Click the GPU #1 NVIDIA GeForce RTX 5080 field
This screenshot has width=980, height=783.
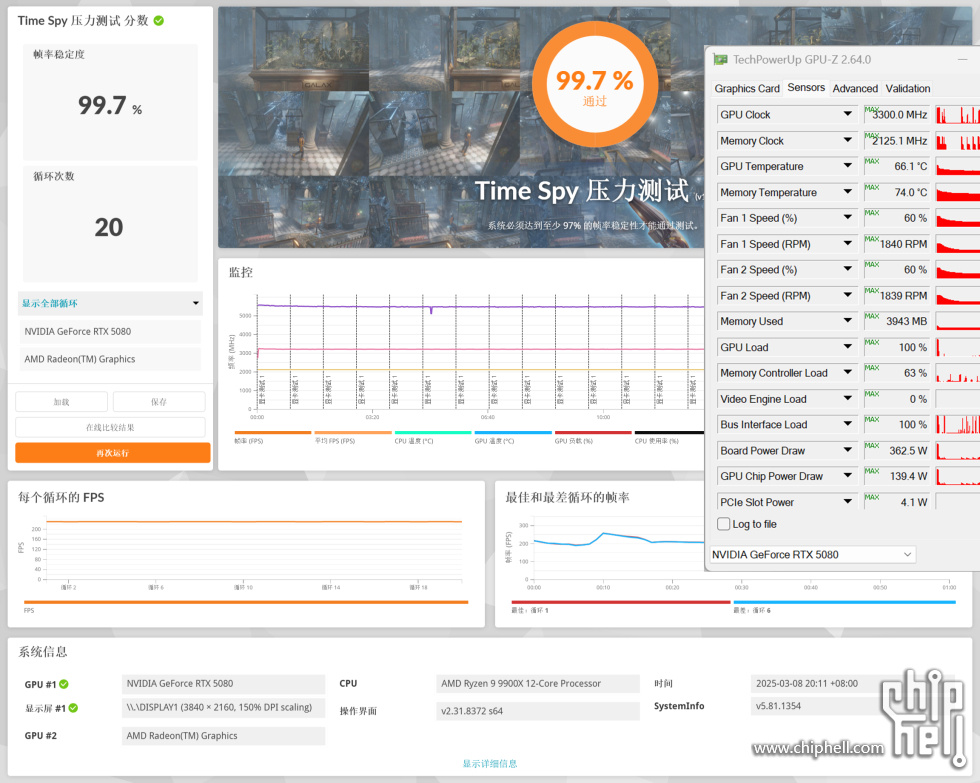click(223, 684)
